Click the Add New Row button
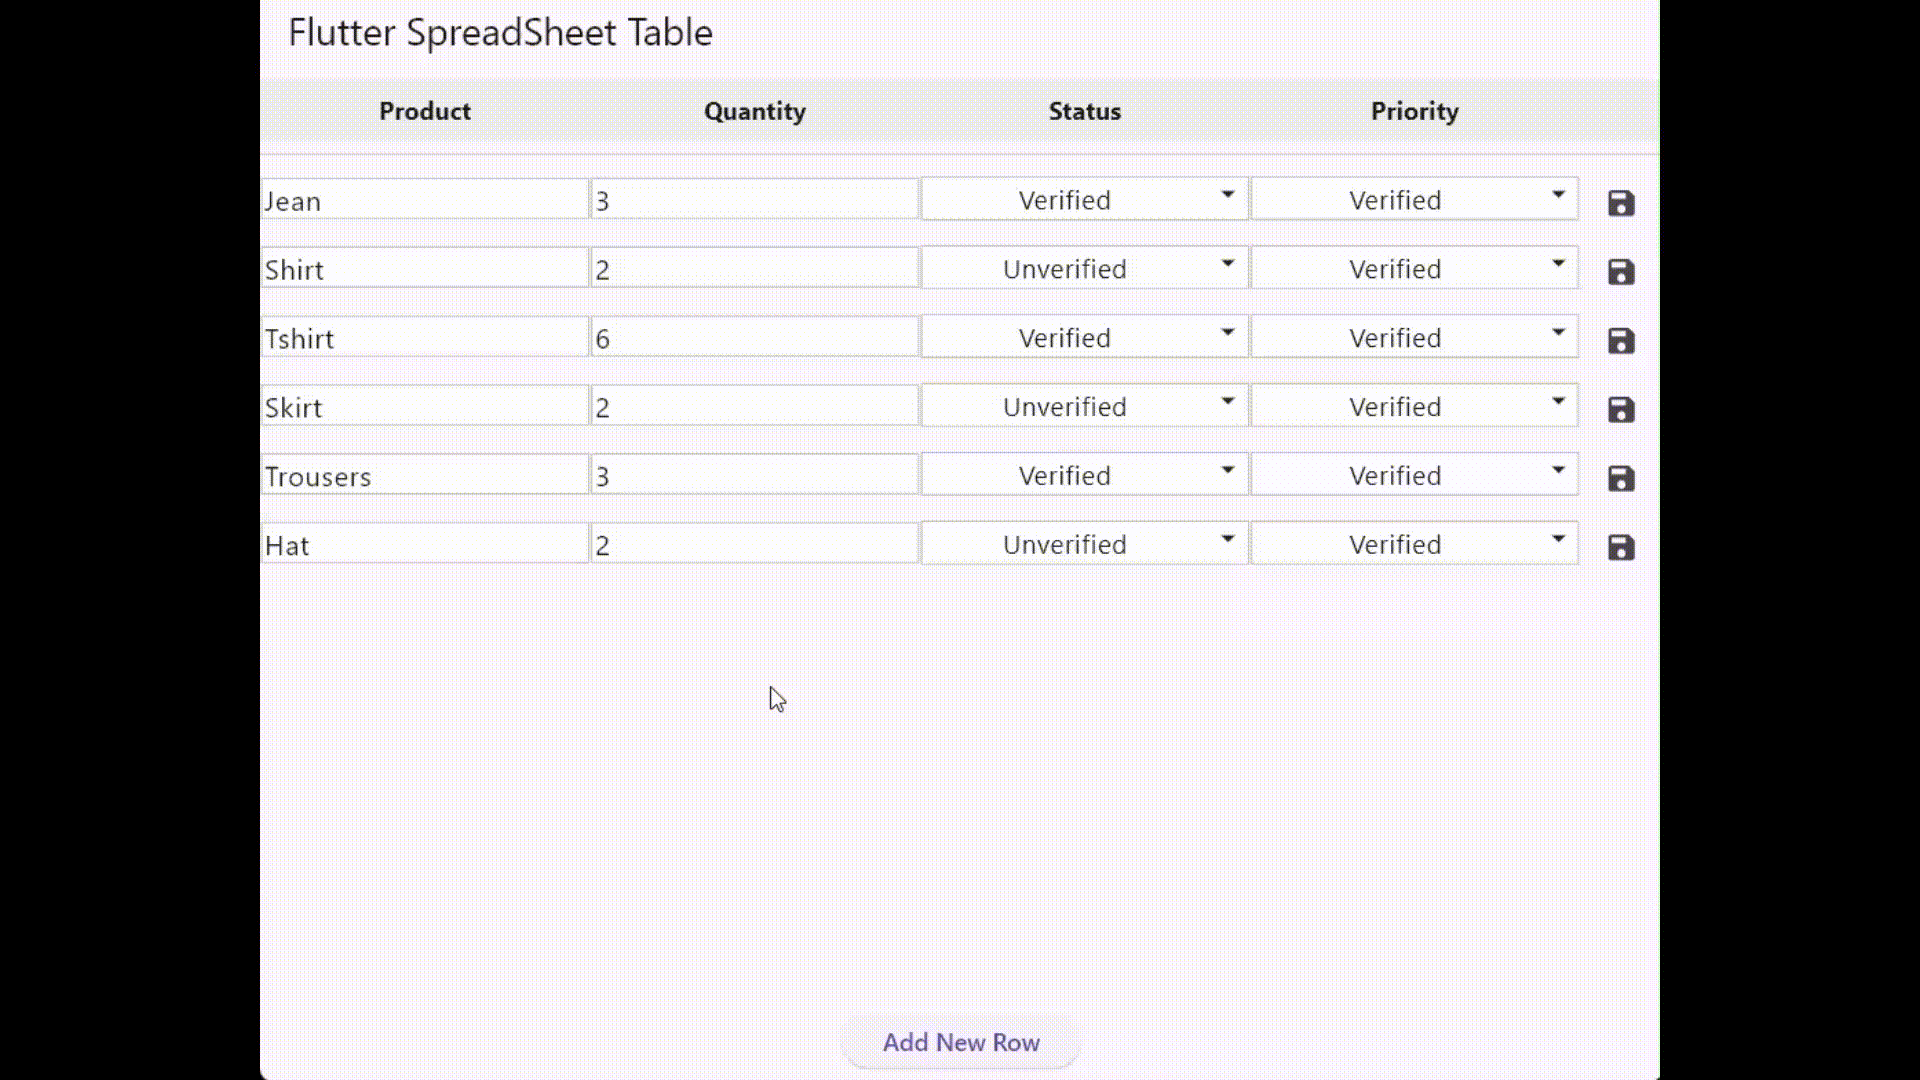This screenshot has height=1080, width=1920. click(960, 1042)
